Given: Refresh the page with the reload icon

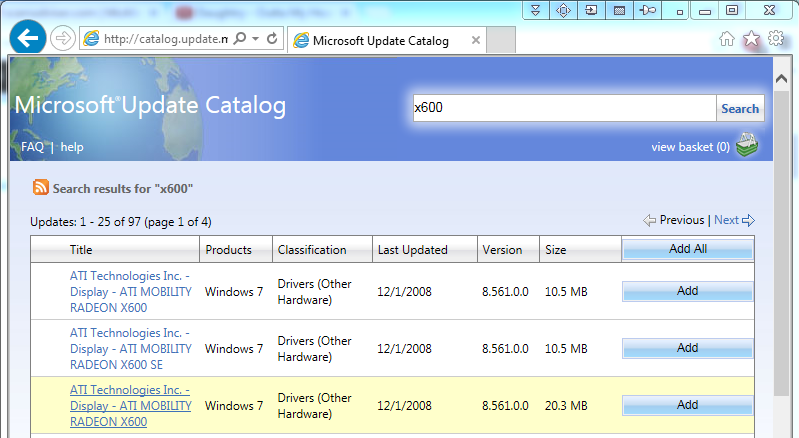Looking at the screenshot, I should pos(272,38).
